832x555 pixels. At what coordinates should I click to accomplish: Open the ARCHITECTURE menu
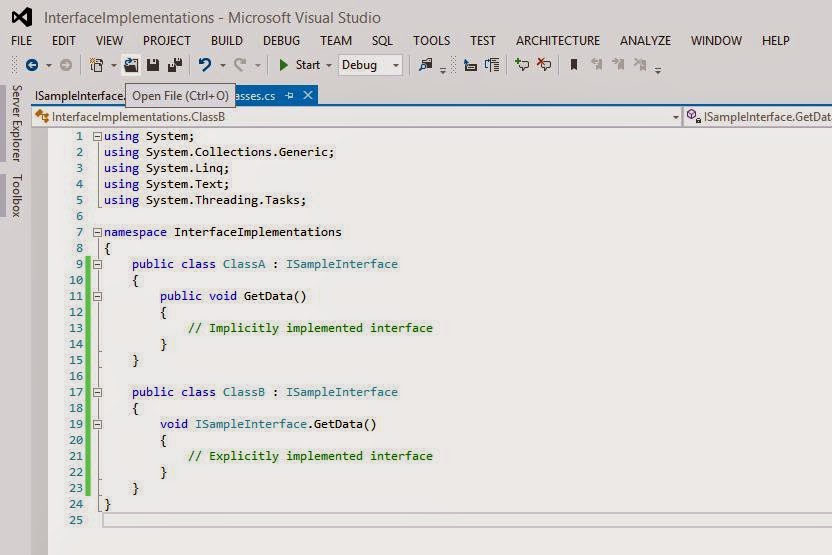pyautogui.click(x=558, y=41)
